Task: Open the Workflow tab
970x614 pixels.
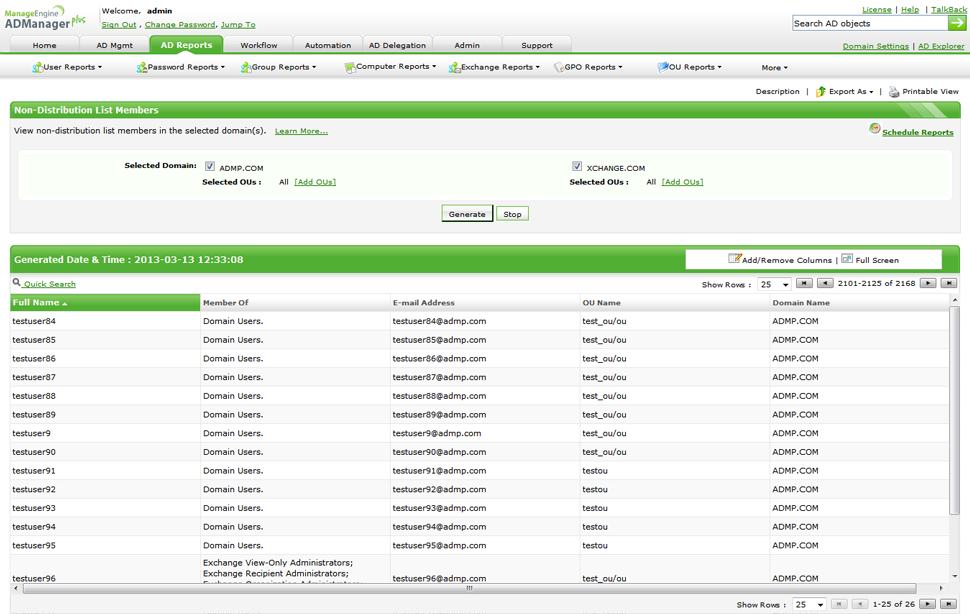Action: 259,45
